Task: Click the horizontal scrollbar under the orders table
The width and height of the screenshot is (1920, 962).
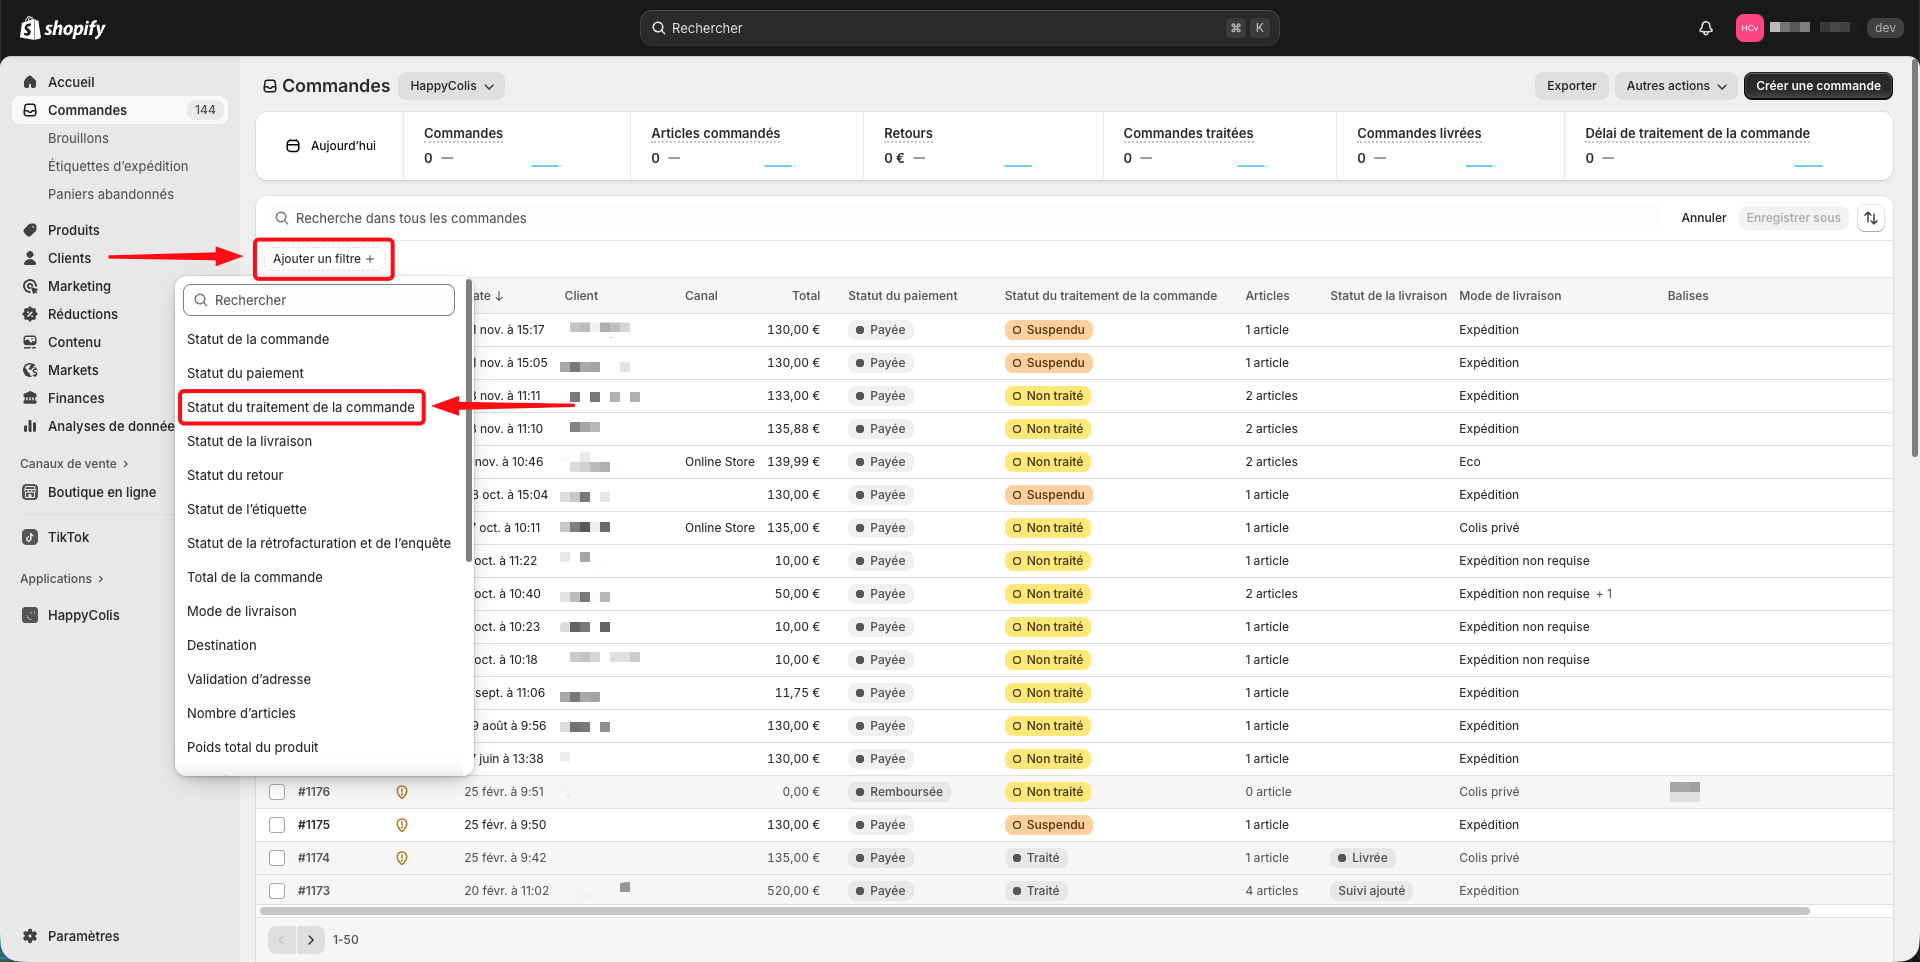Action: [x=1034, y=911]
